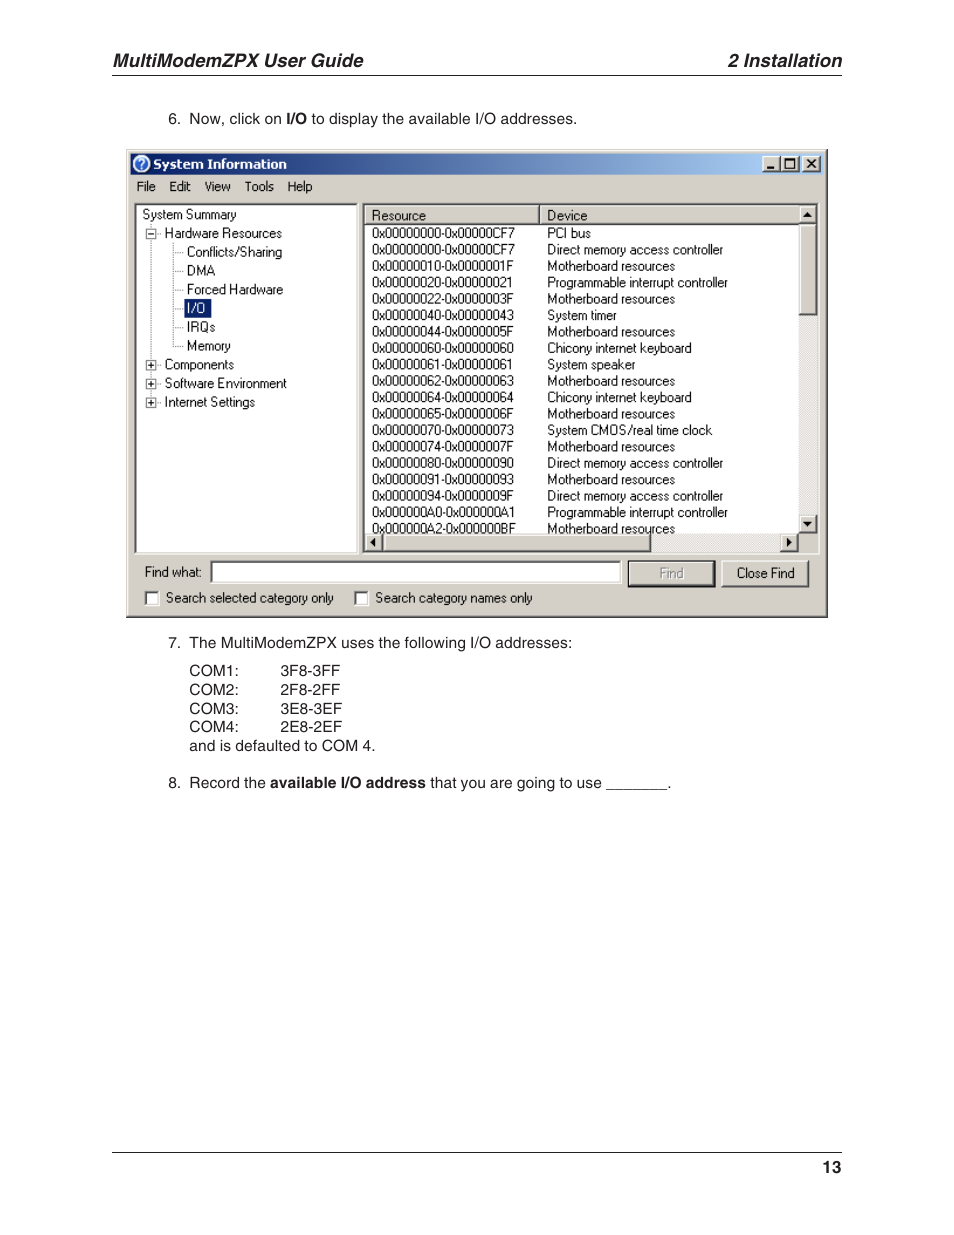Screen dimensions: 954x1235
Task: Open the Help menu
Action: pyautogui.click(x=300, y=187)
